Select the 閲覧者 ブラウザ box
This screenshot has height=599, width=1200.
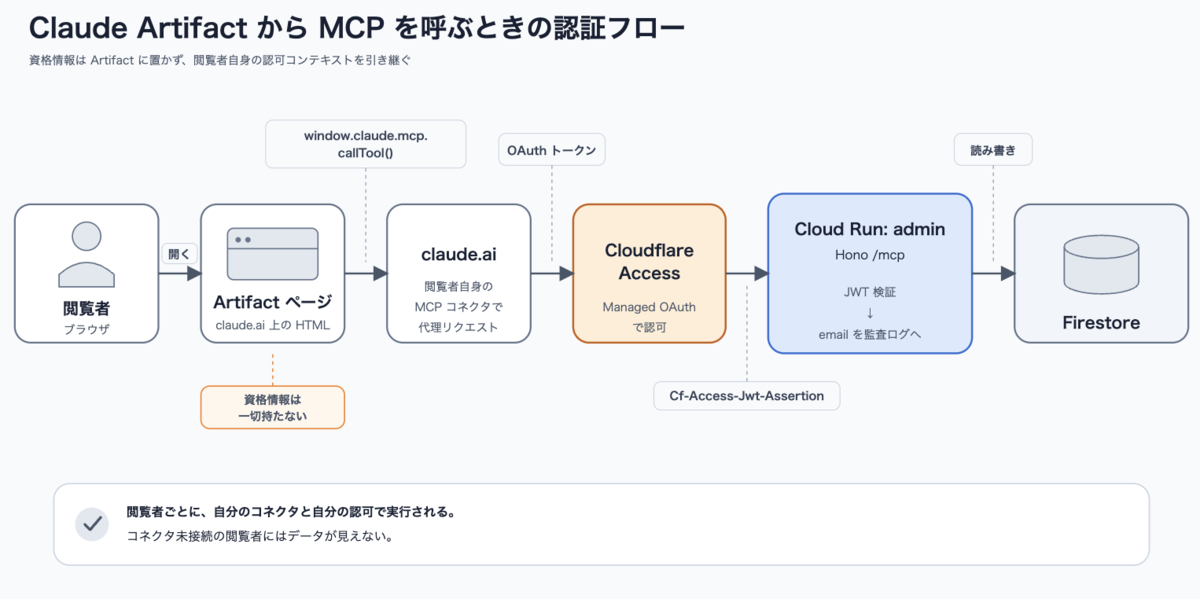click(x=86, y=274)
